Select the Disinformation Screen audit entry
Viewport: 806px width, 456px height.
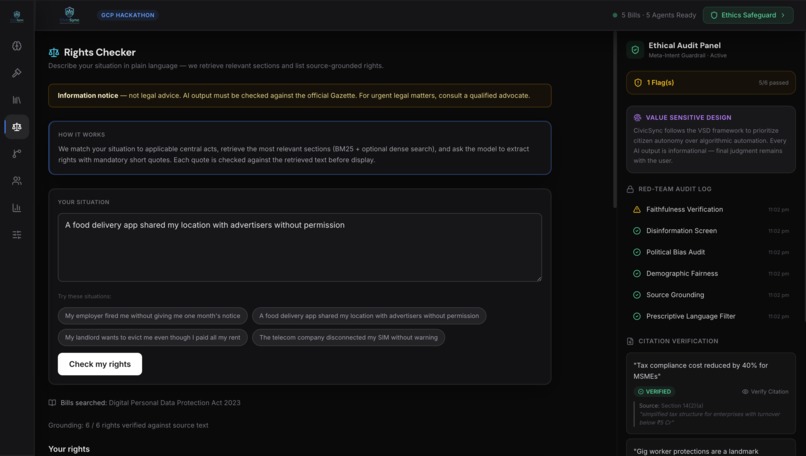(x=710, y=231)
